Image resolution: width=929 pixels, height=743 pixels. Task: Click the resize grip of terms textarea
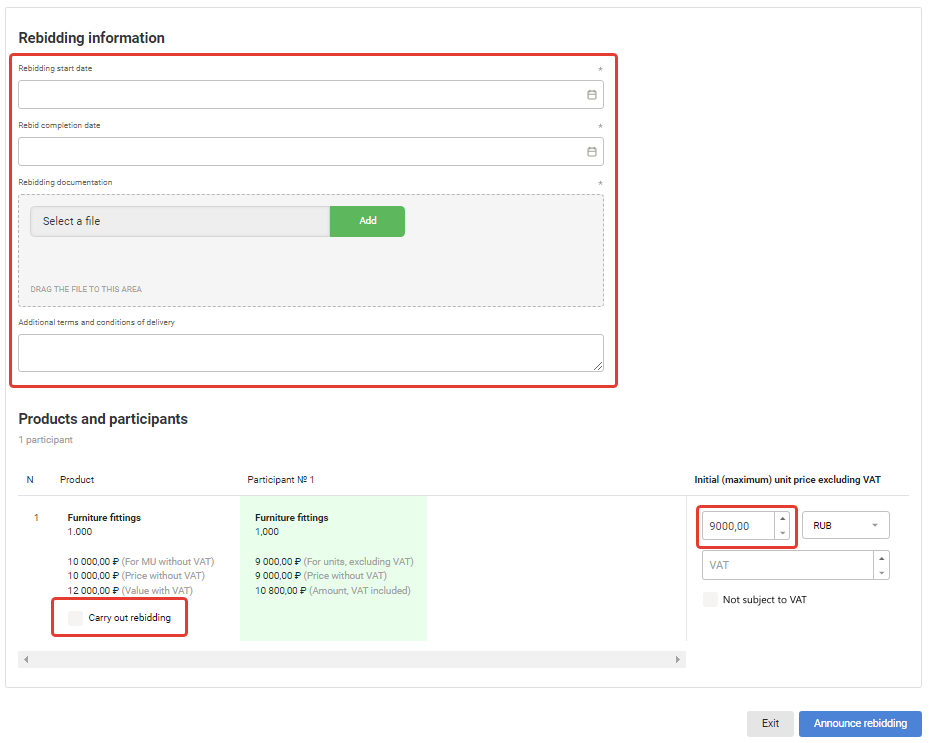(598, 366)
